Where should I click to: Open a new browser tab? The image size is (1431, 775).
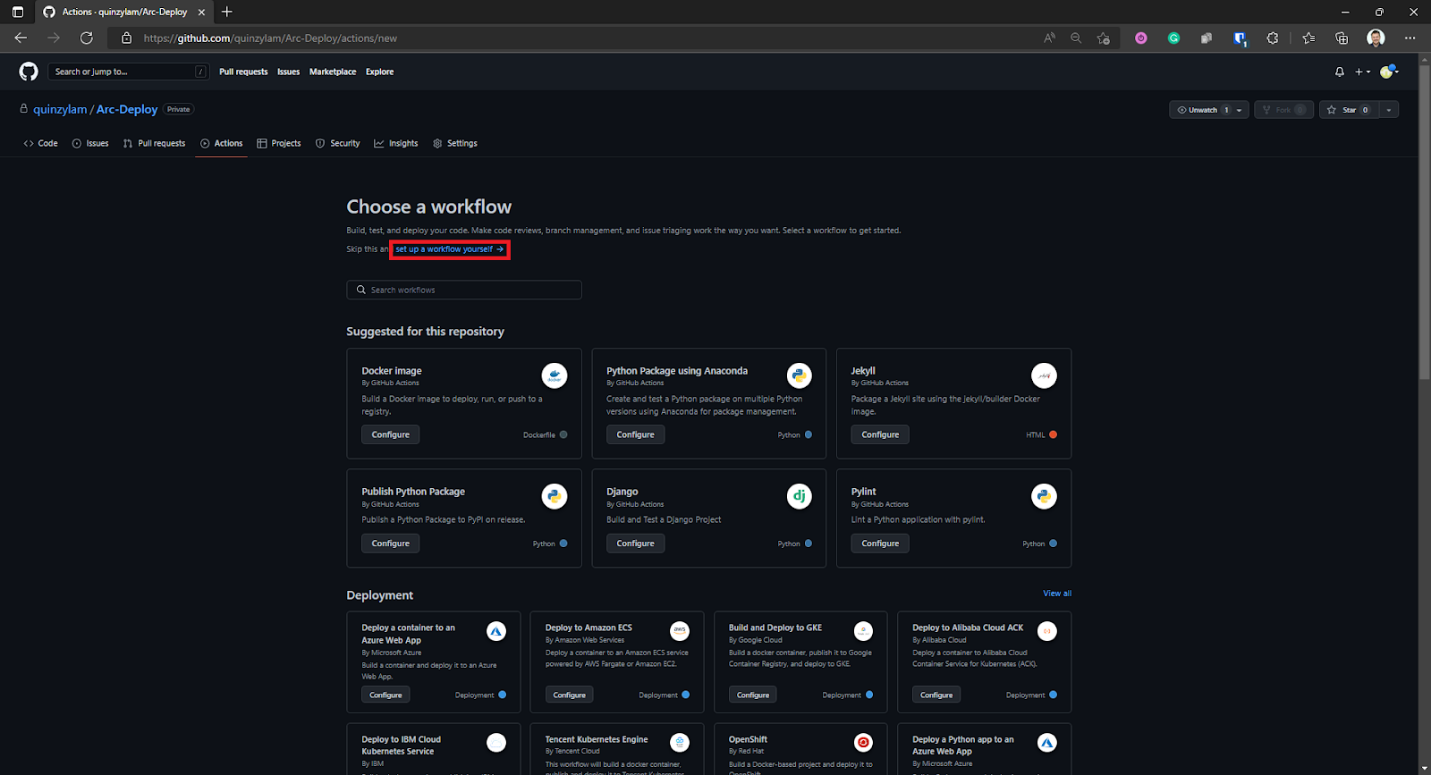pyautogui.click(x=227, y=12)
